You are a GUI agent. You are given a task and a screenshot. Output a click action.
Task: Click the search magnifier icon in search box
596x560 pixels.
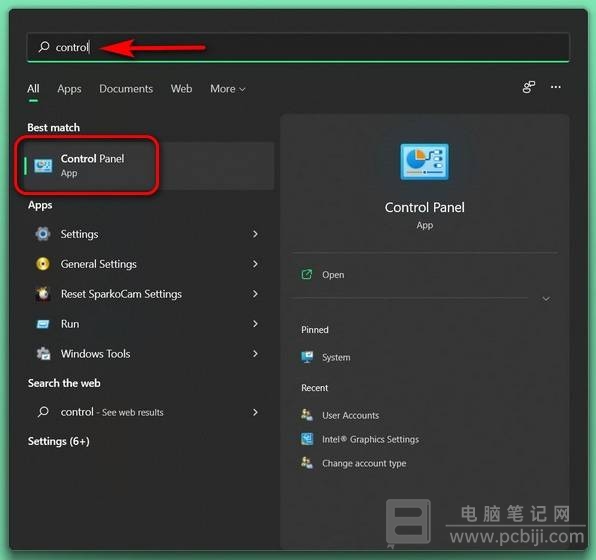point(44,47)
